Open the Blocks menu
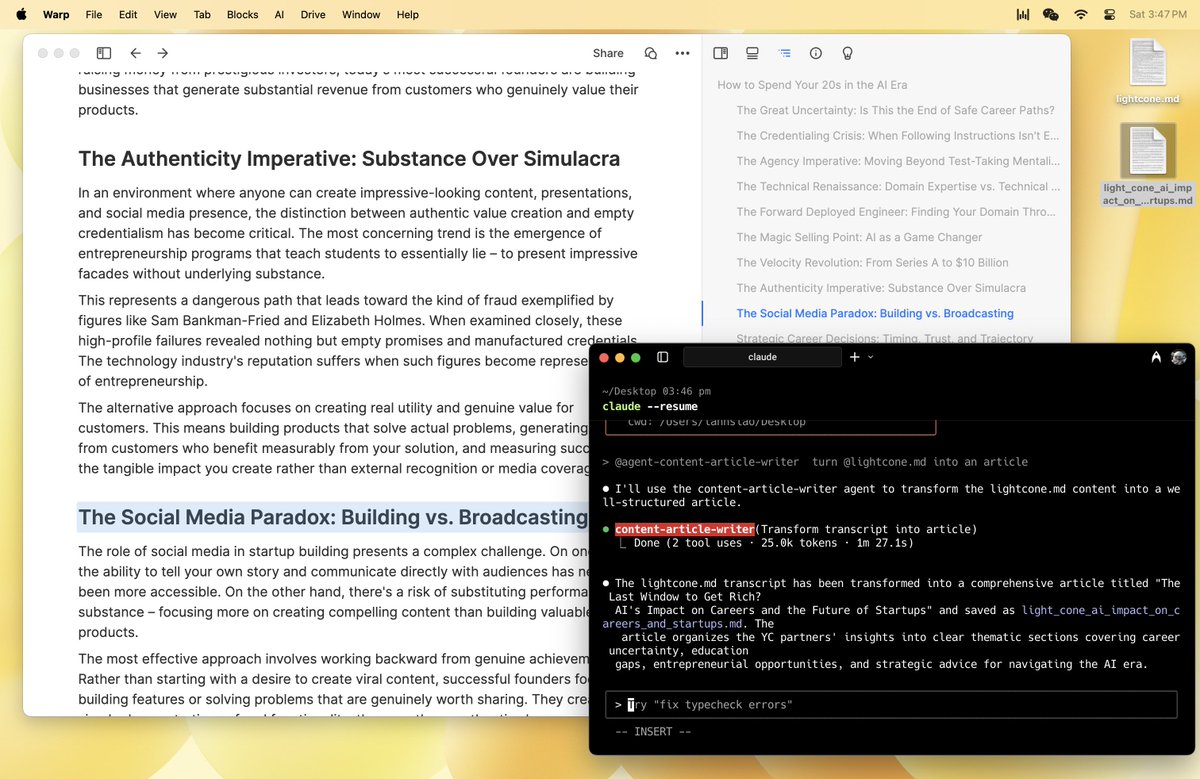Viewport: 1200px width, 779px height. pyautogui.click(x=242, y=14)
